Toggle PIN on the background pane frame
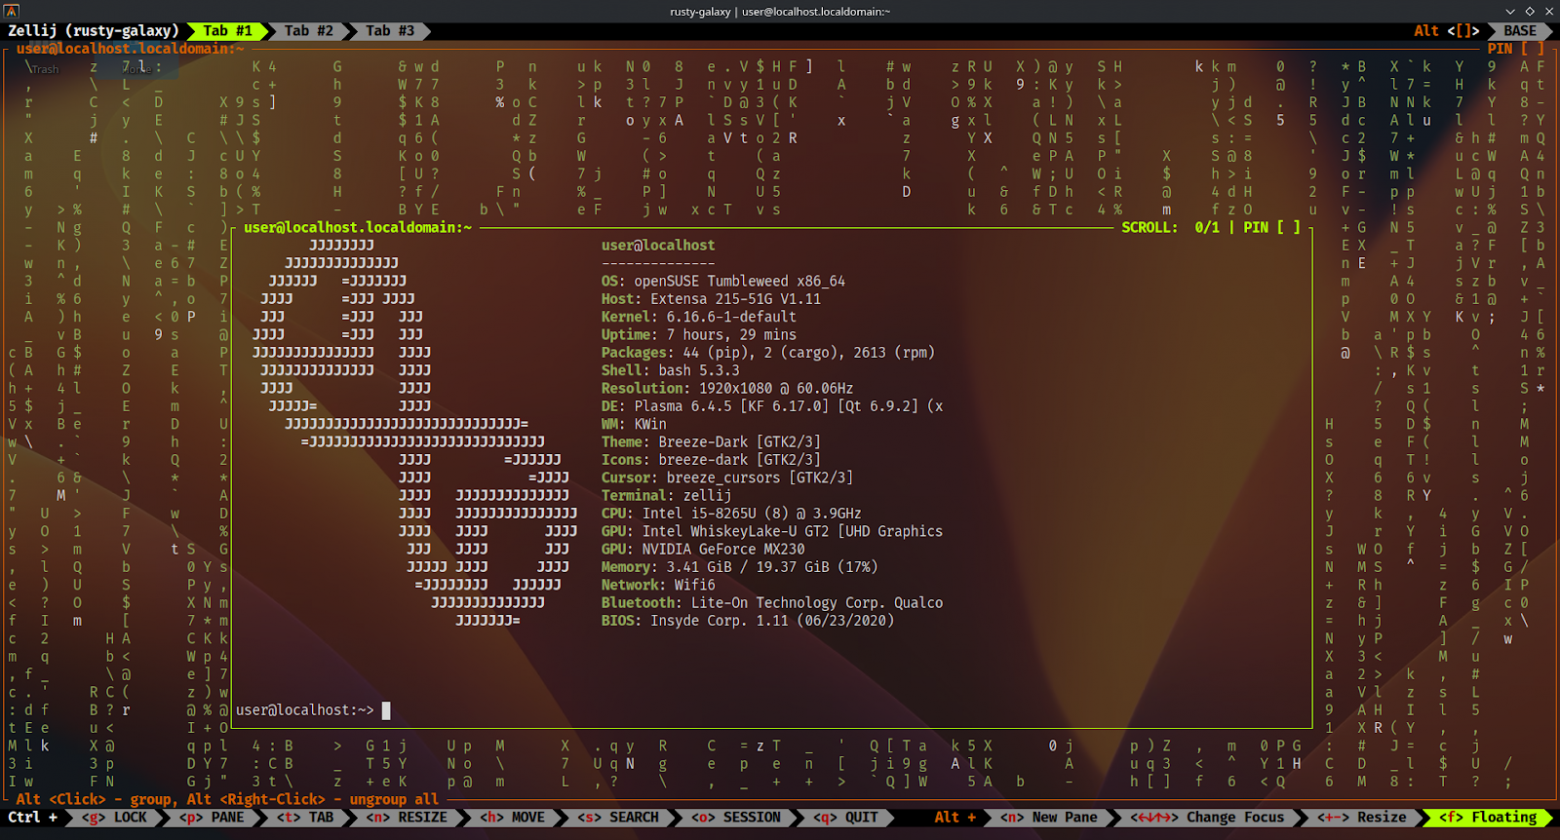1560x840 pixels. click(1515, 48)
